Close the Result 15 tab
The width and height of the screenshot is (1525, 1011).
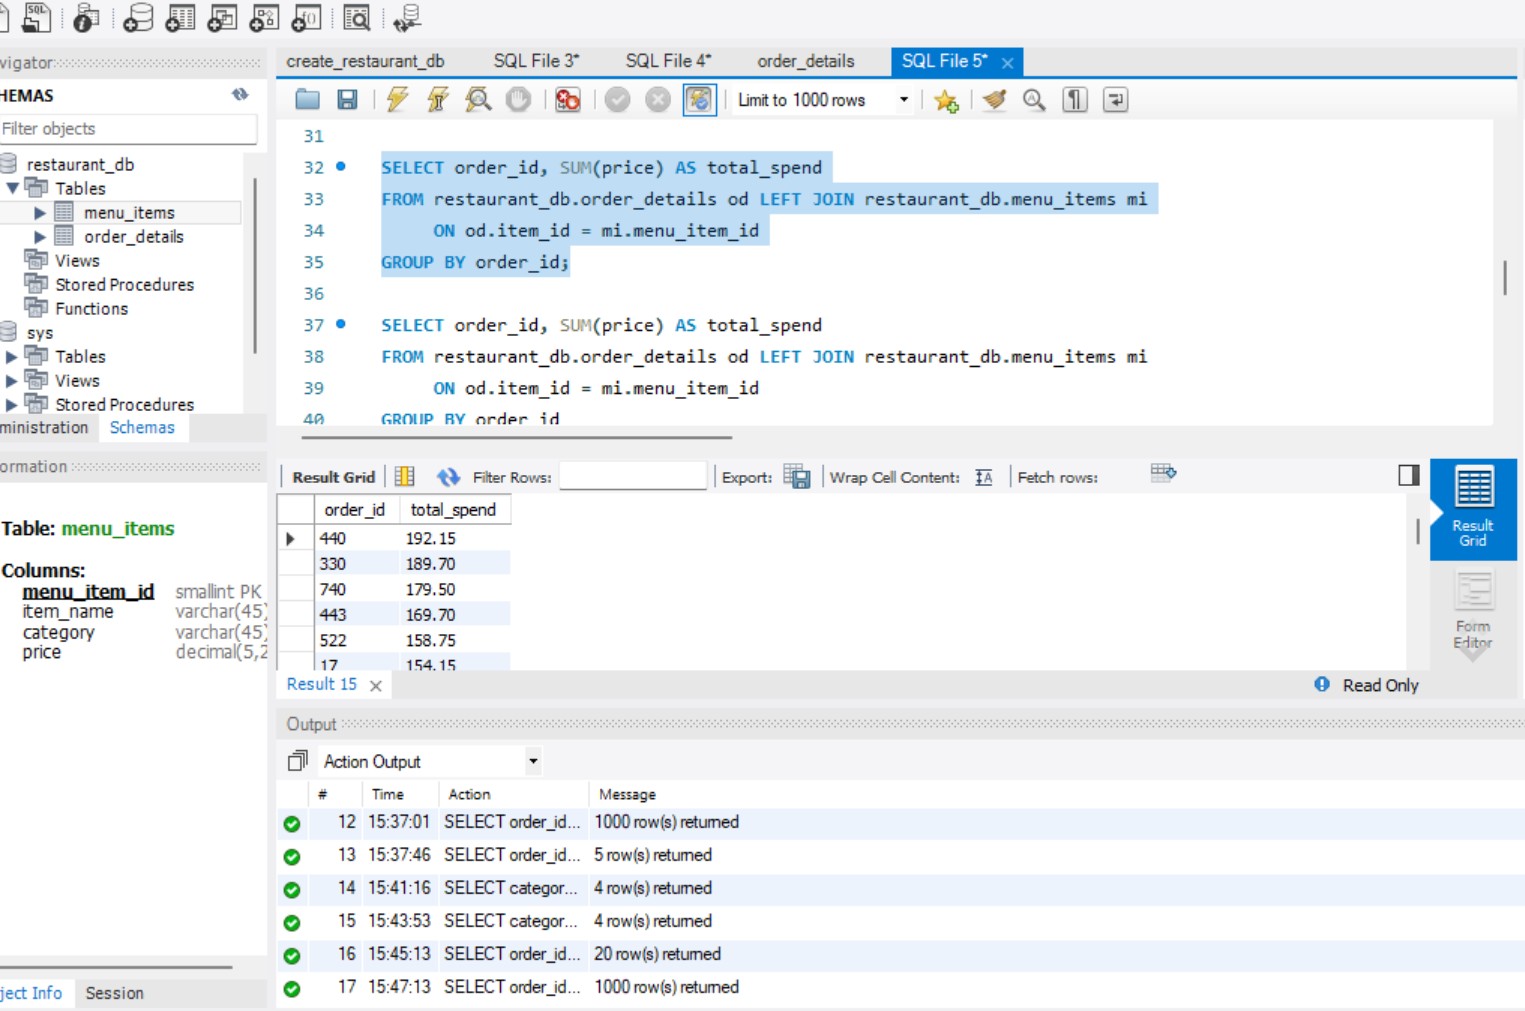376,685
